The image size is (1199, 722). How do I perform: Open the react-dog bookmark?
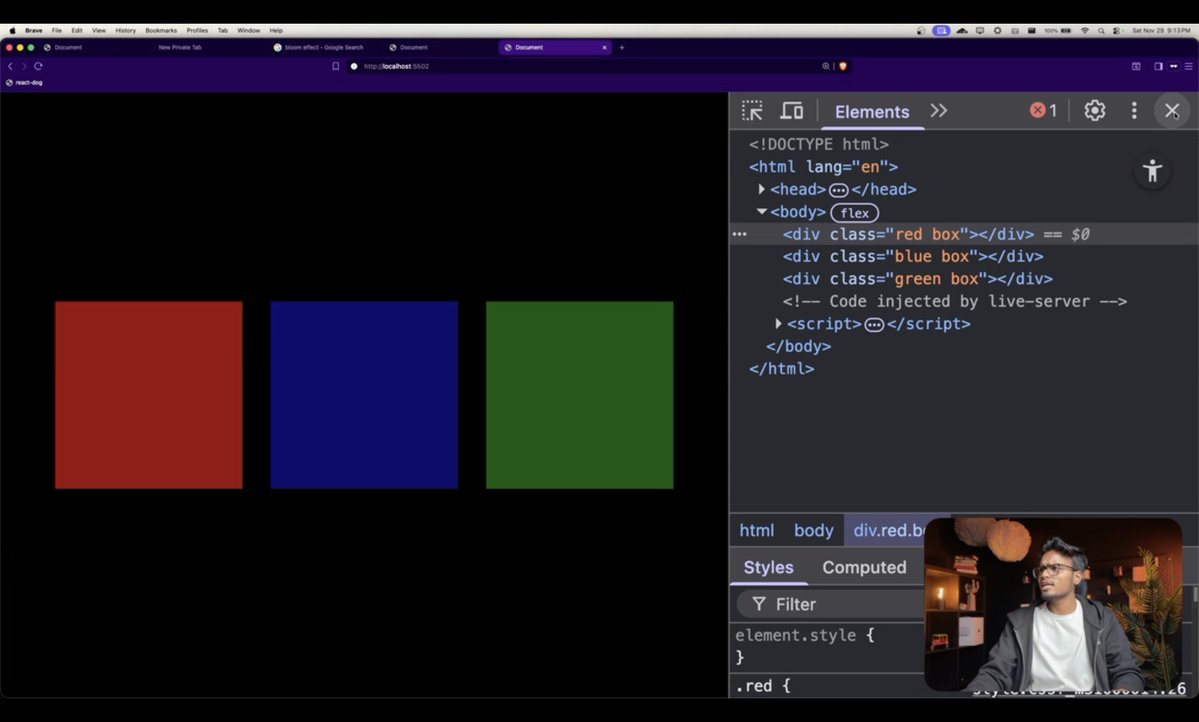[x=24, y=83]
